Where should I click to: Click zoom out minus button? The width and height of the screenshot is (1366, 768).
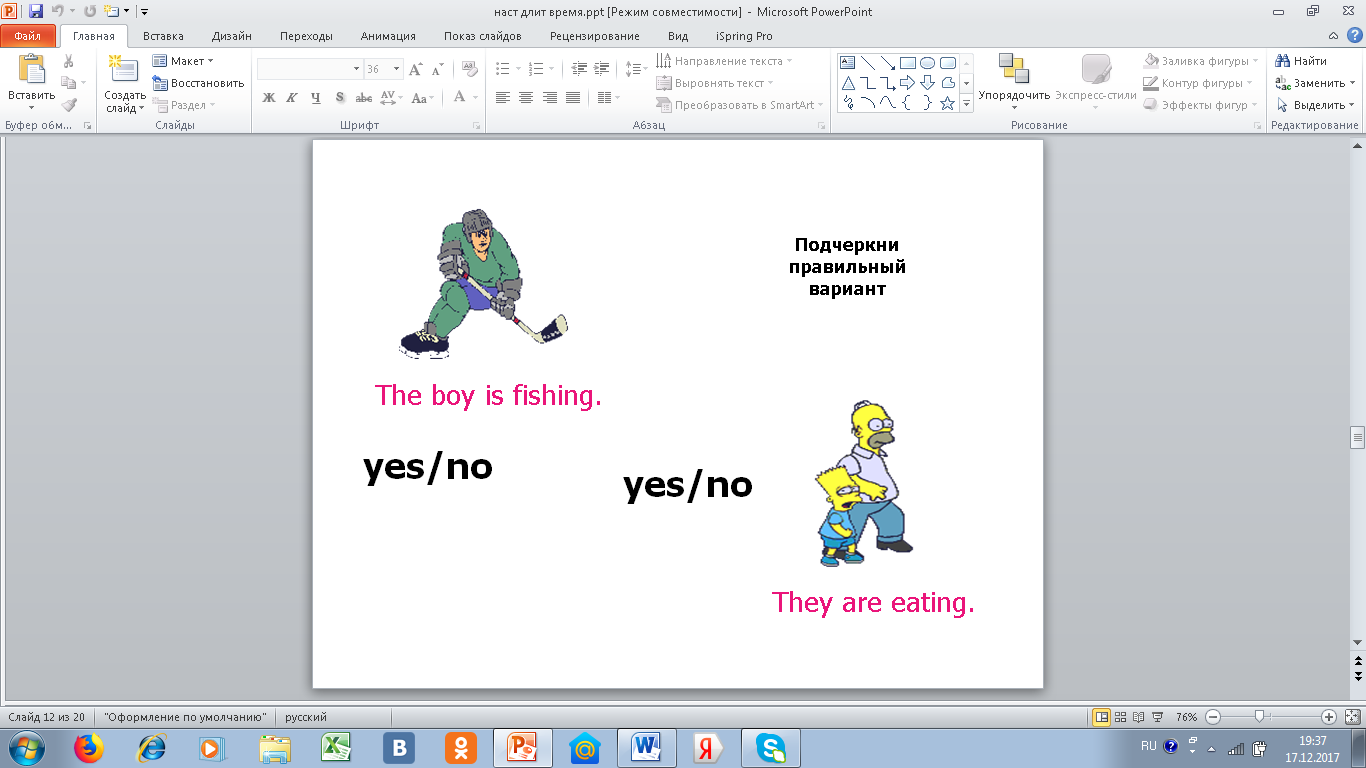pos(1212,717)
